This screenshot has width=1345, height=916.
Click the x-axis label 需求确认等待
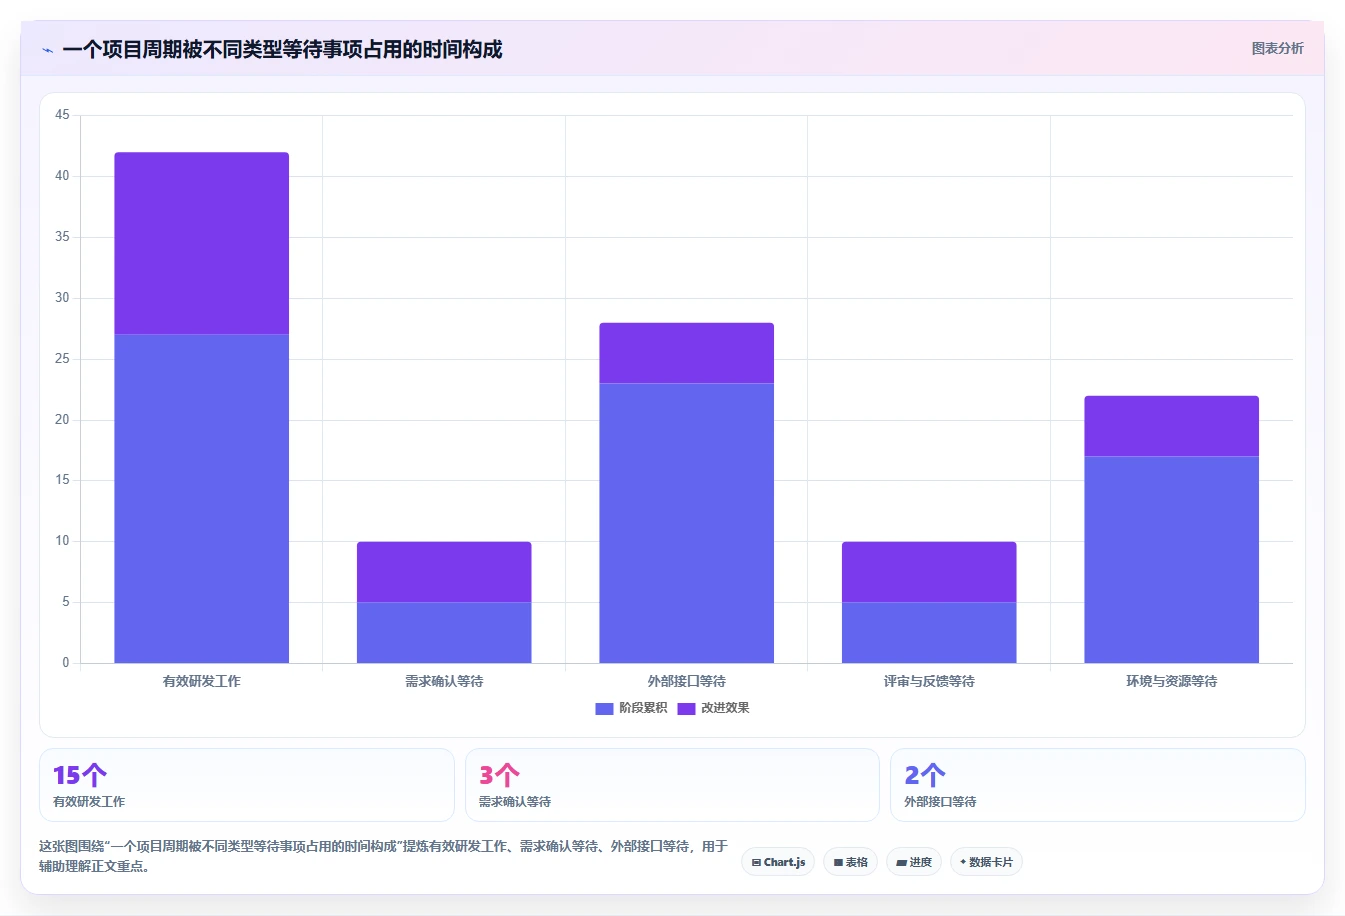coord(444,681)
